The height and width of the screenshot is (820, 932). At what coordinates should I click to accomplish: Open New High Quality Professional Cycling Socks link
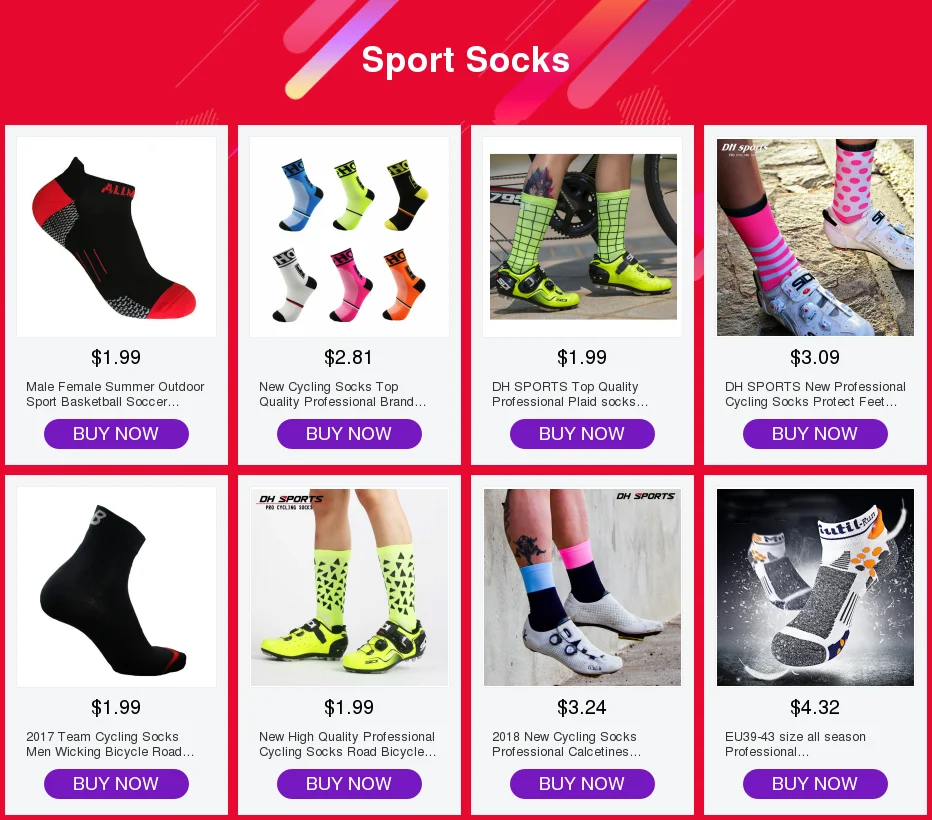tap(348, 744)
